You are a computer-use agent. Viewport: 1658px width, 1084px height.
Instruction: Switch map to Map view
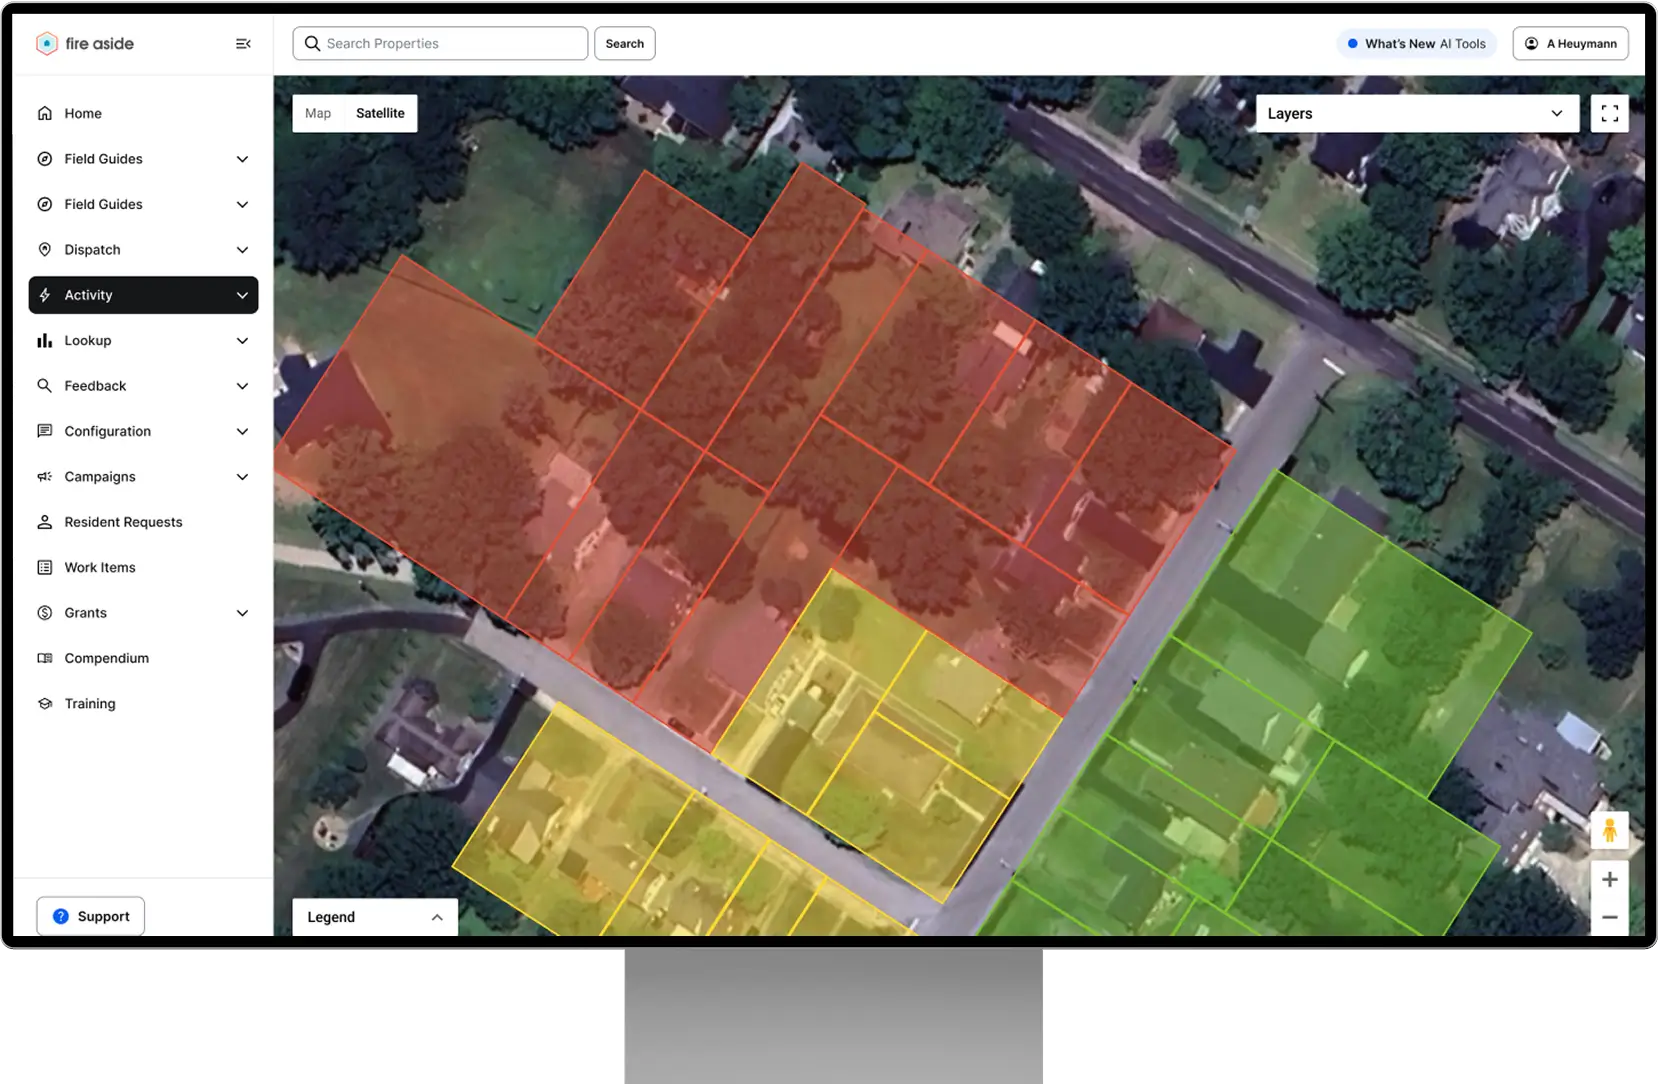318,113
